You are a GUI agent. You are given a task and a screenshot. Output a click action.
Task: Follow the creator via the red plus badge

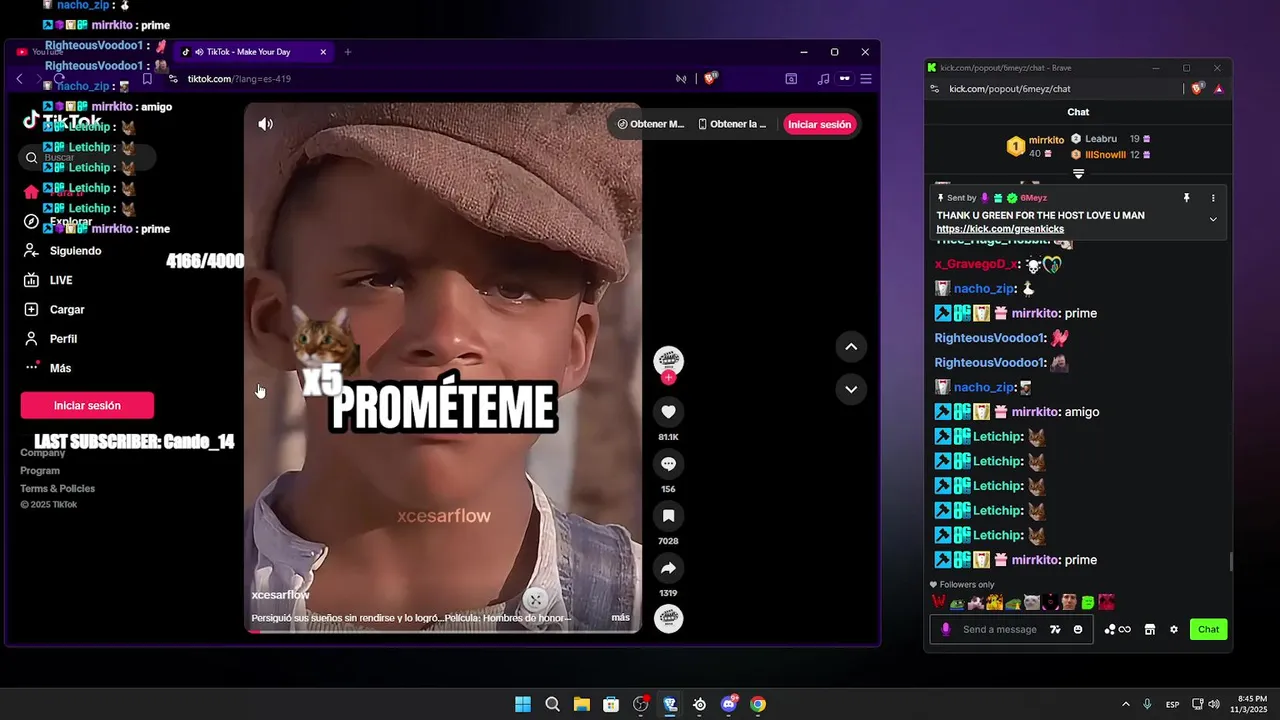click(668, 378)
